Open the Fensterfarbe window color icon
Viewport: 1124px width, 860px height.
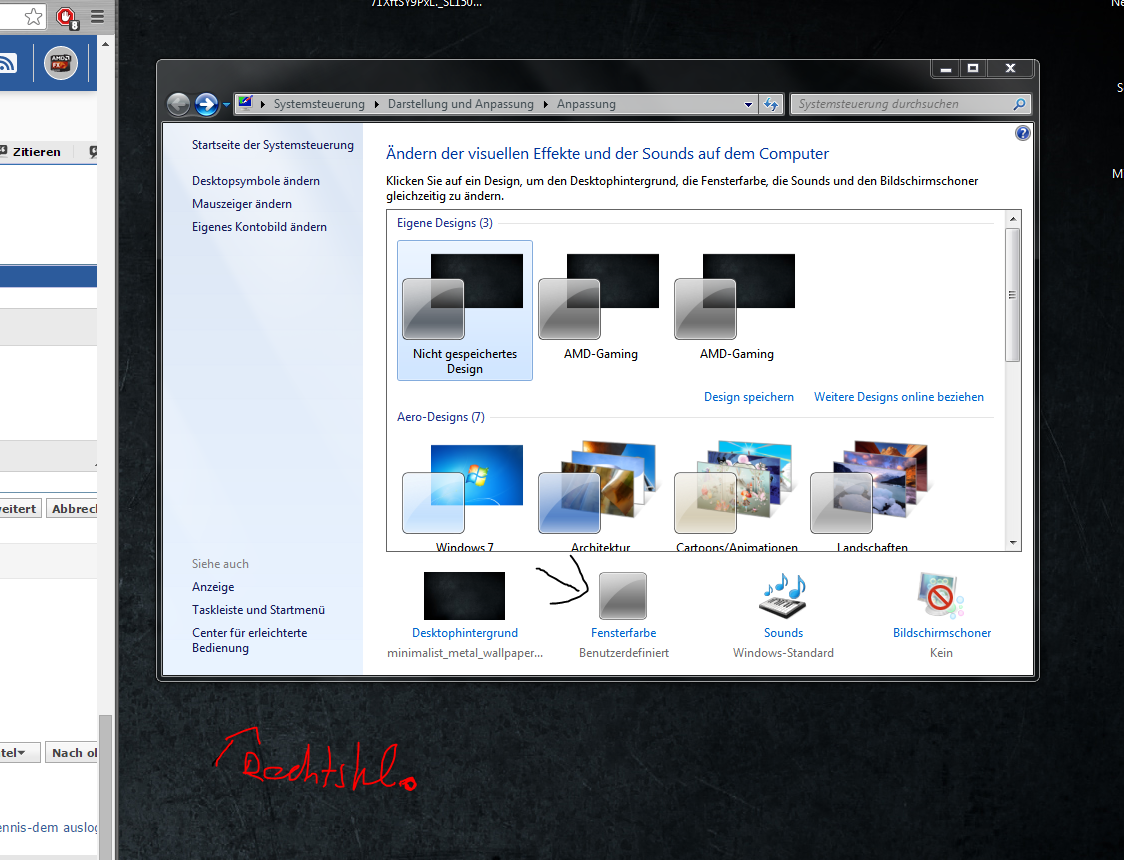click(622, 596)
